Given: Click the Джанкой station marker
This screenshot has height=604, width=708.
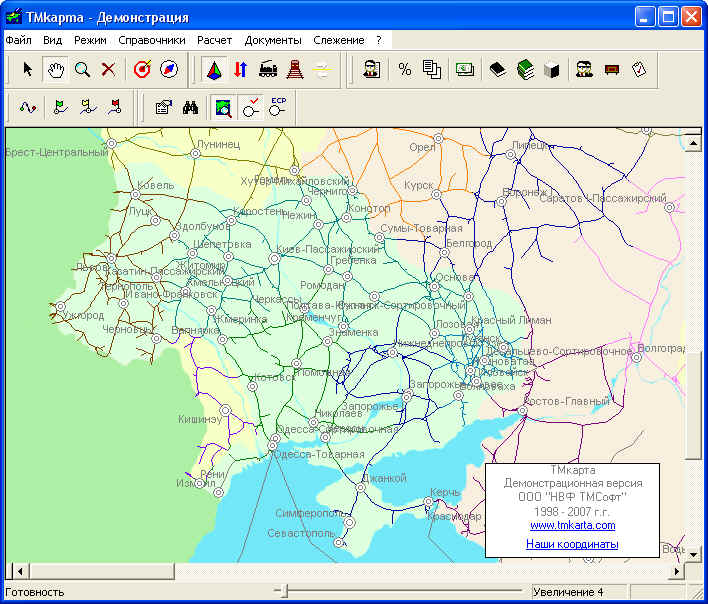Looking at the screenshot, I should (x=360, y=488).
